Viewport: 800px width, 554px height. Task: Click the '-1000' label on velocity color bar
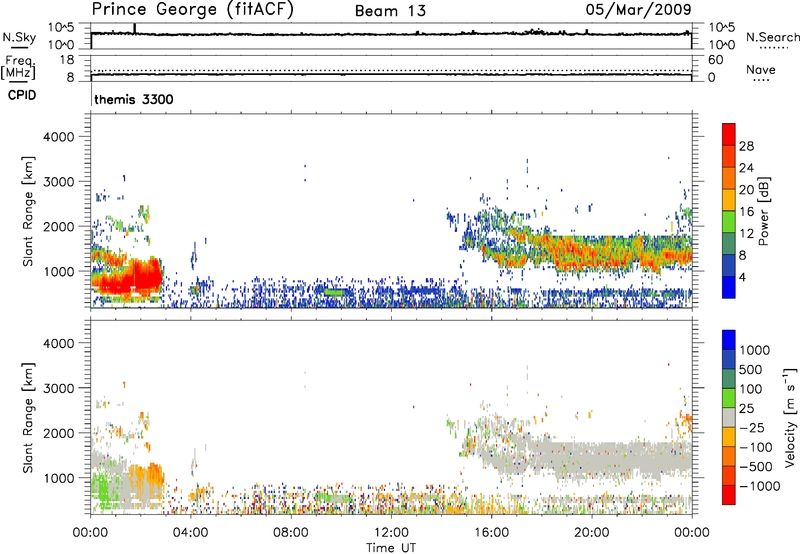[x=759, y=486]
